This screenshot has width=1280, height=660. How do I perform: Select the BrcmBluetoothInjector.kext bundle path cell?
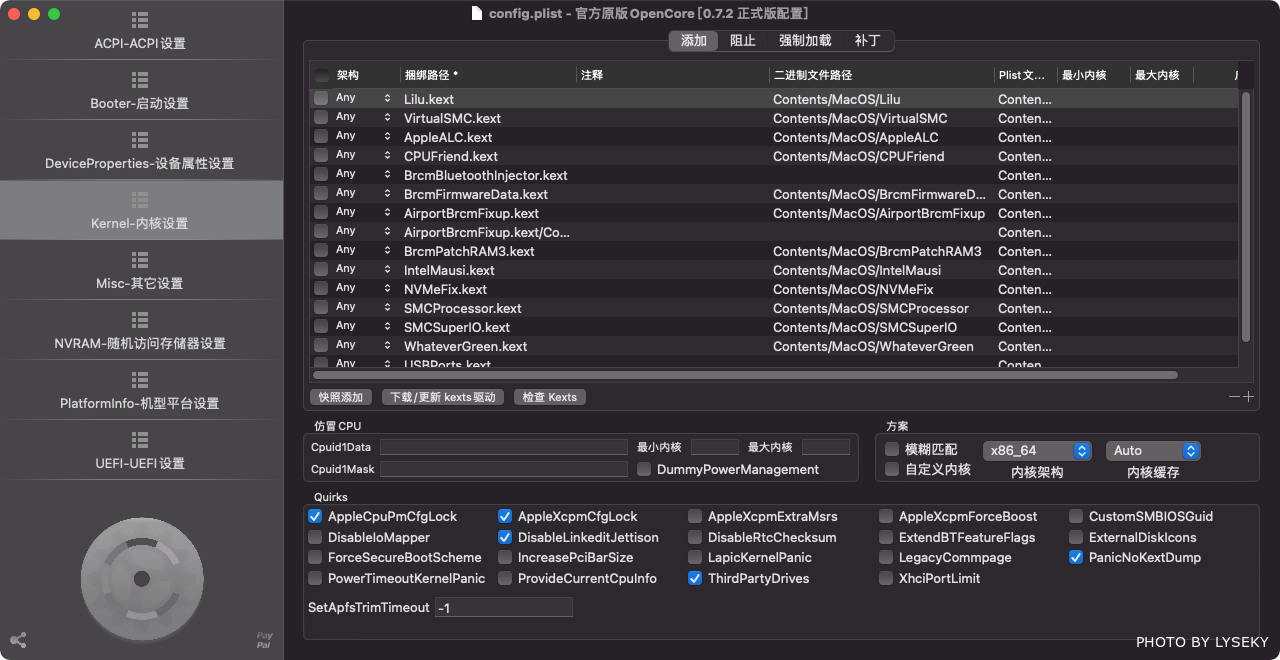tap(488, 175)
